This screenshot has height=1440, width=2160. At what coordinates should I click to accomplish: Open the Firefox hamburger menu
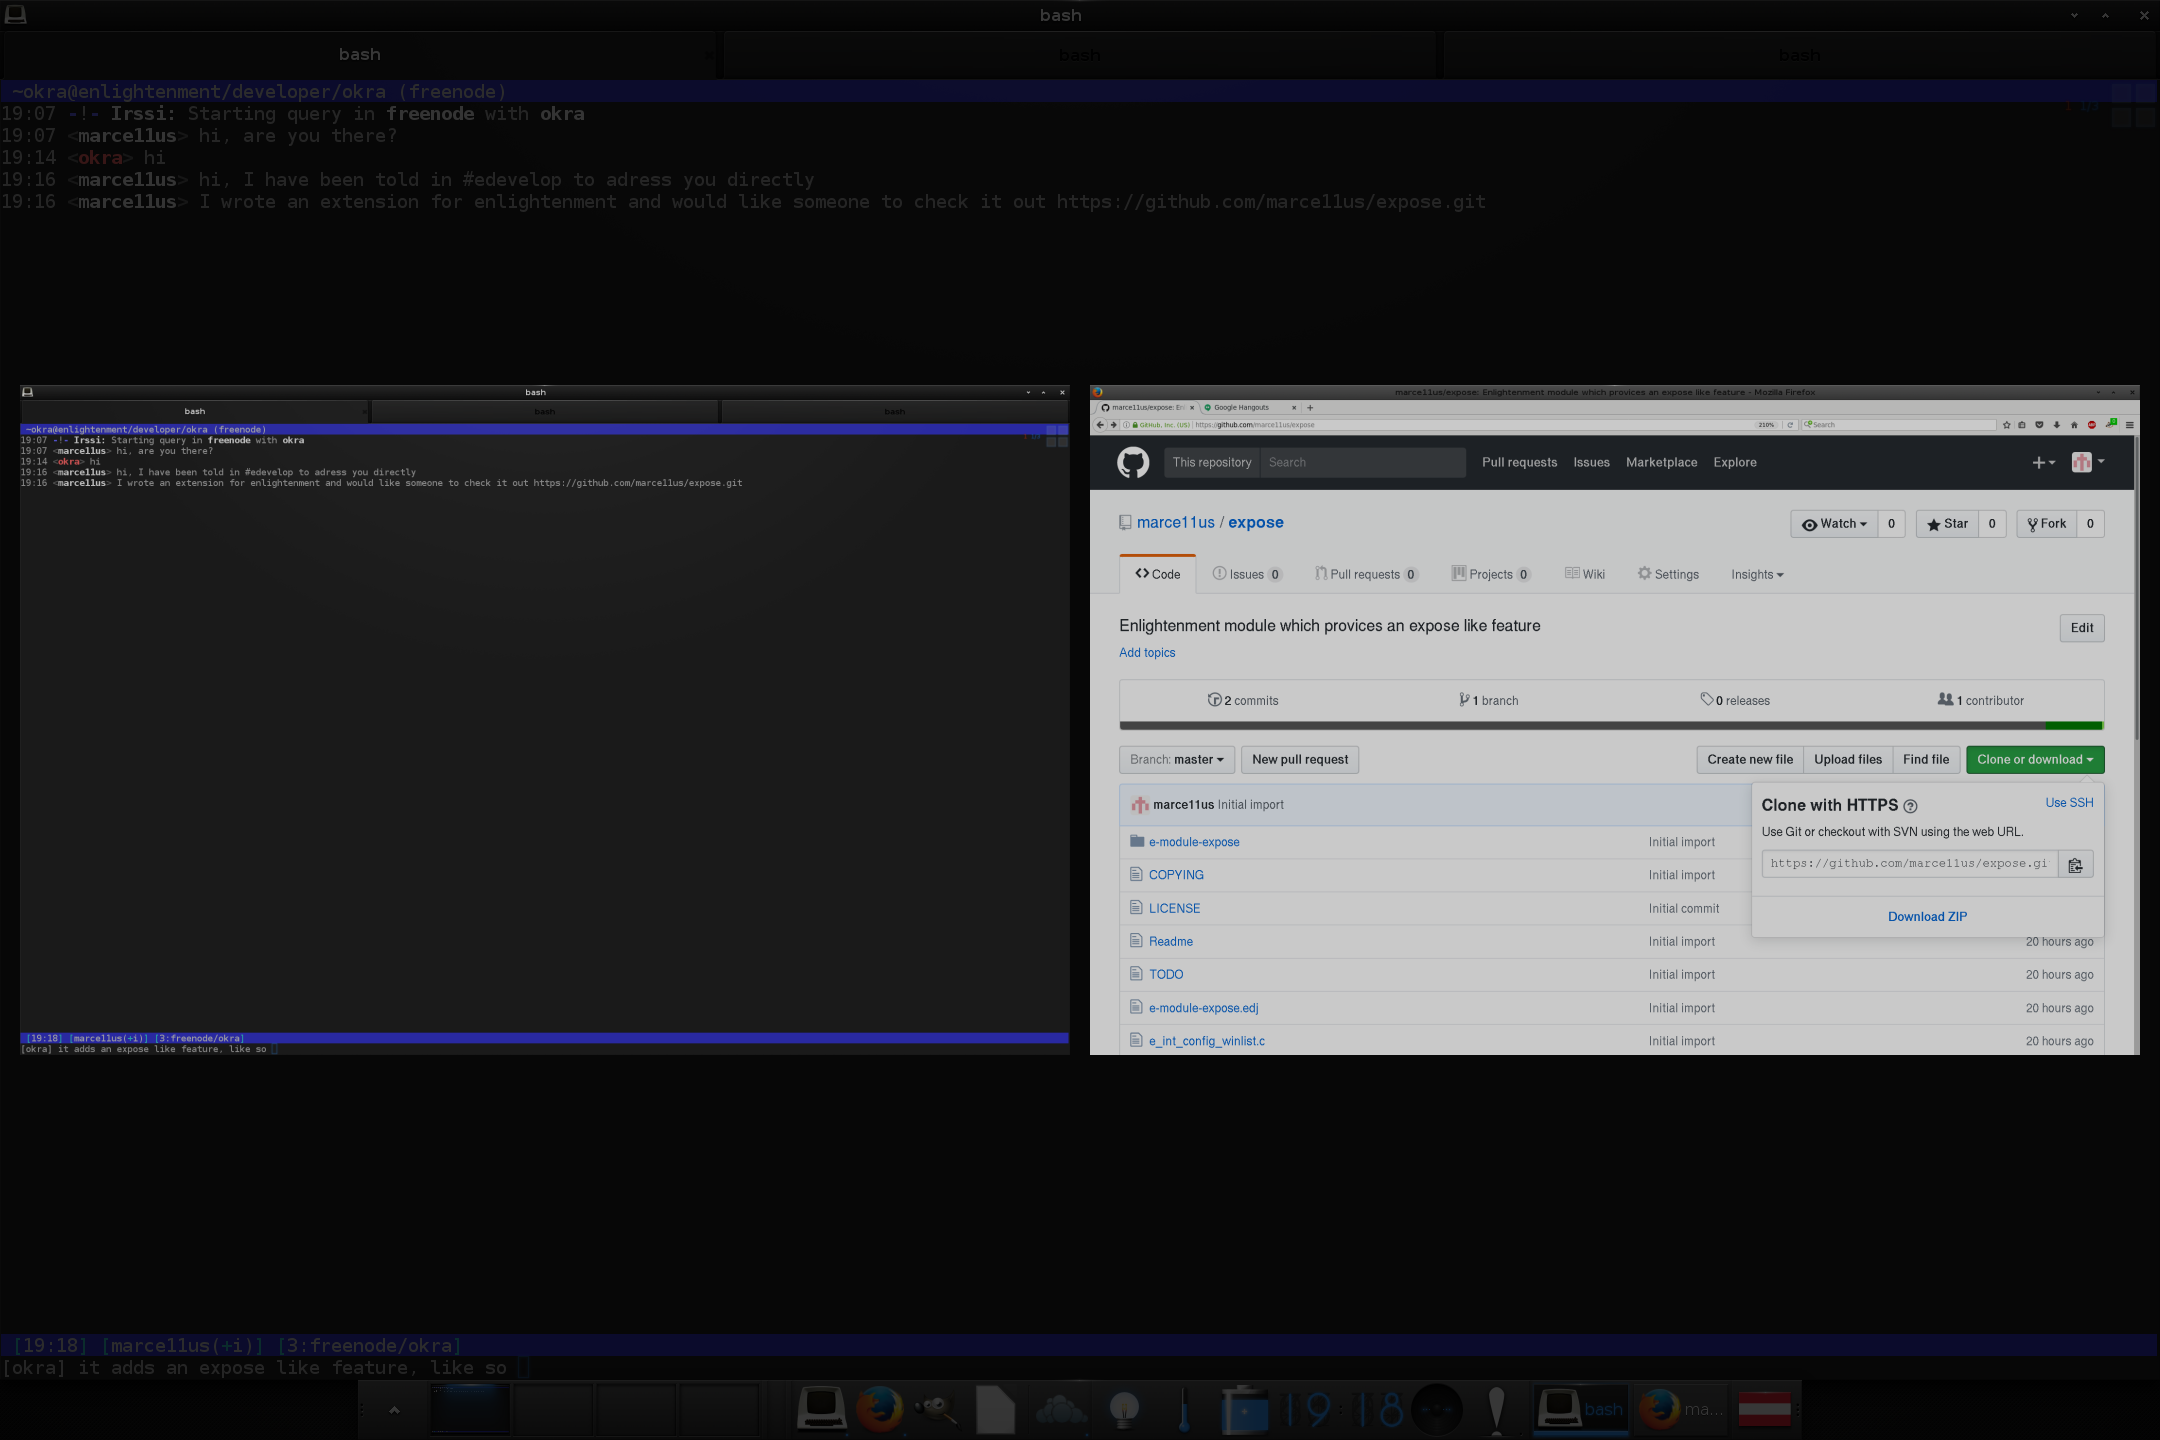click(x=2129, y=425)
